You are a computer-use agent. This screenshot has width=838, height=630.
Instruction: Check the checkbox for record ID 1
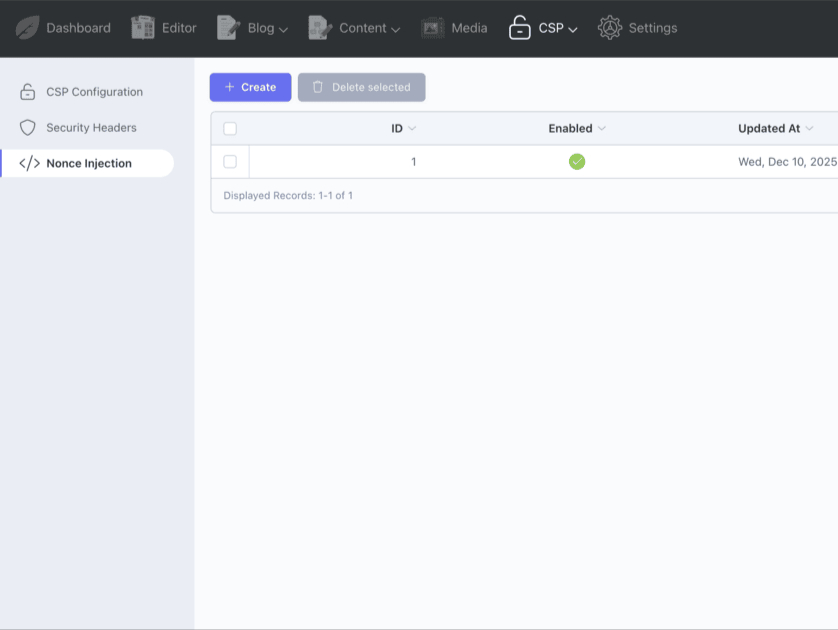230,162
